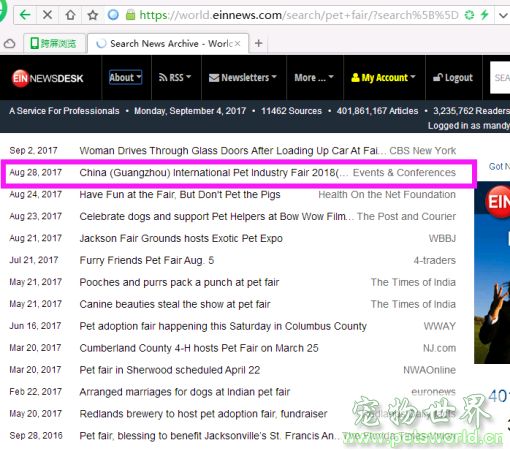Open the RSS dropdown menu
The height and width of the screenshot is (451, 510).
pyautogui.click(x=175, y=77)
